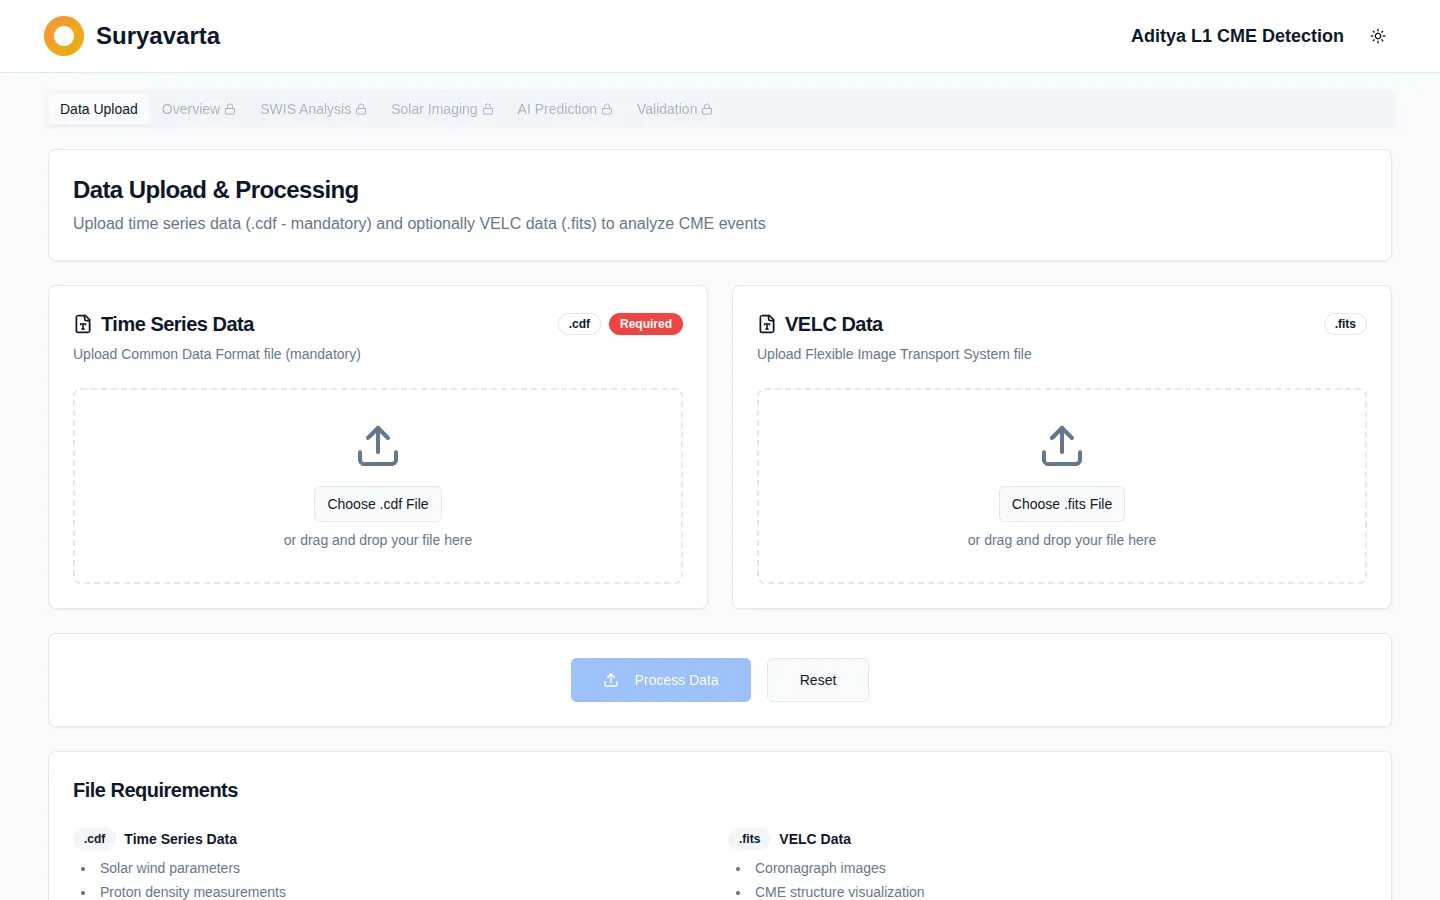
Task: Click 'Proton density measurements' list item
Action: (193, 892)
